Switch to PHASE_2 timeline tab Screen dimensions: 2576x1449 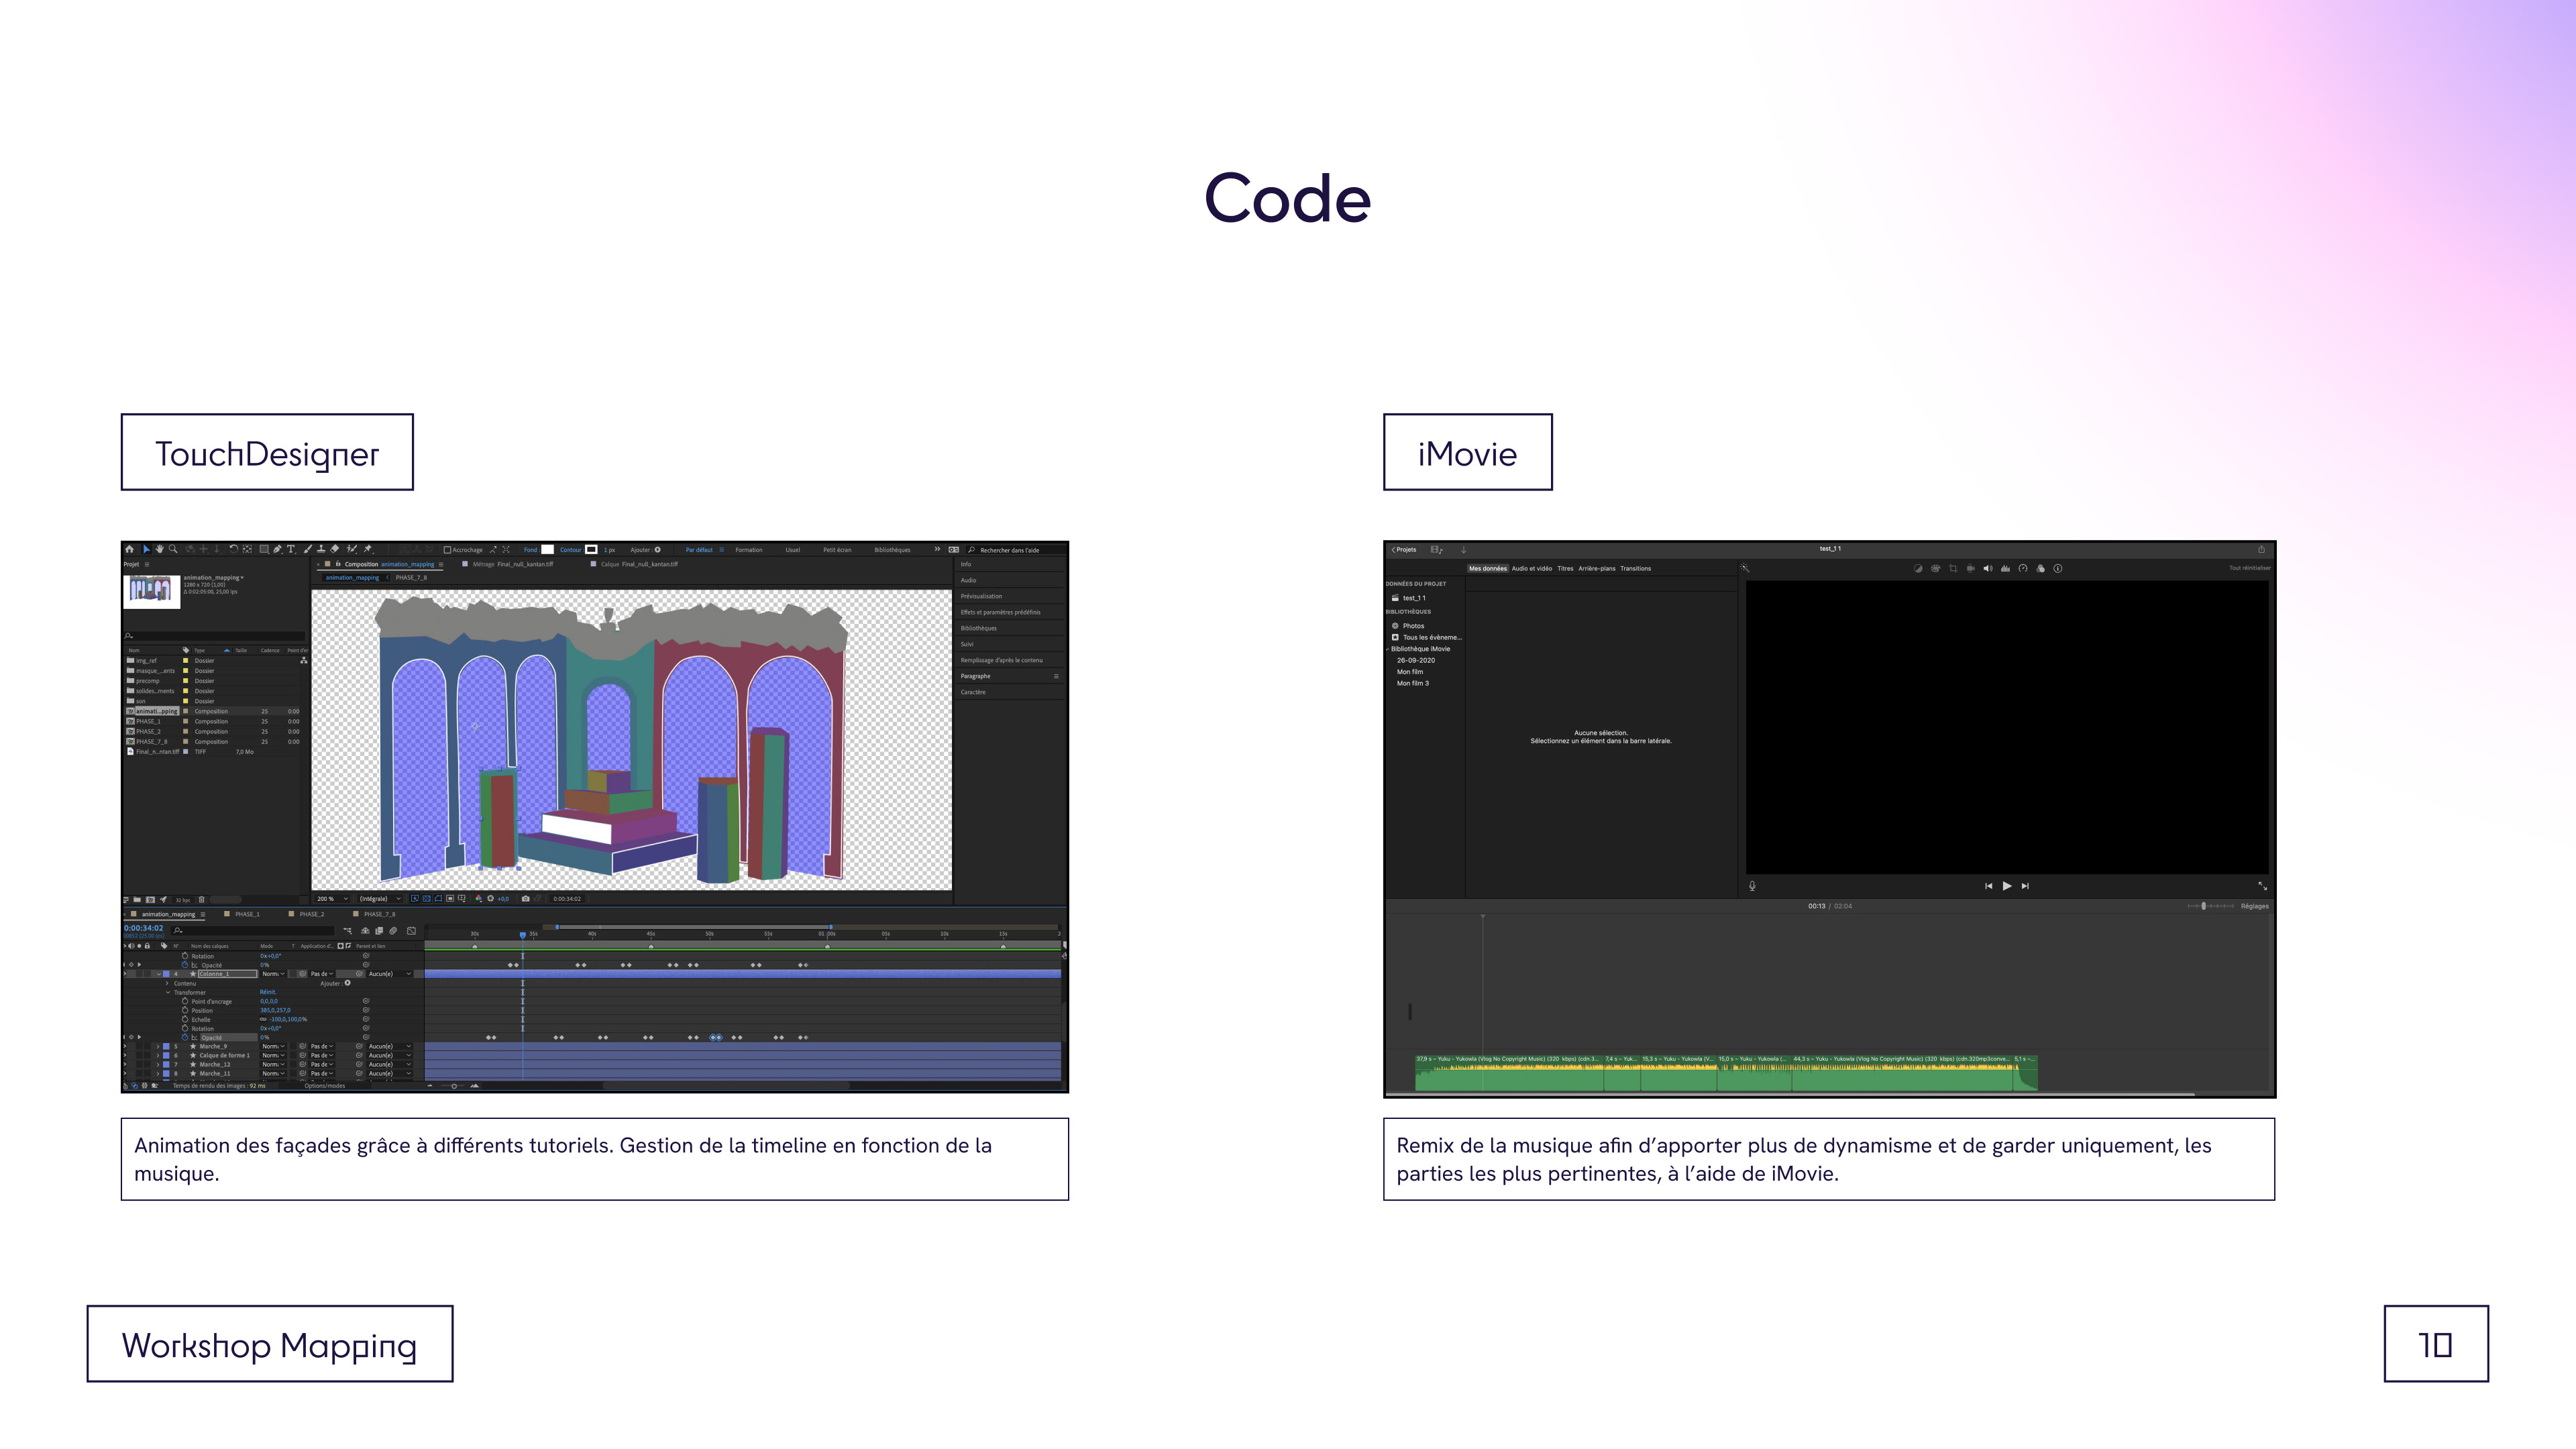pyautogui.click(x=312, y=915)
